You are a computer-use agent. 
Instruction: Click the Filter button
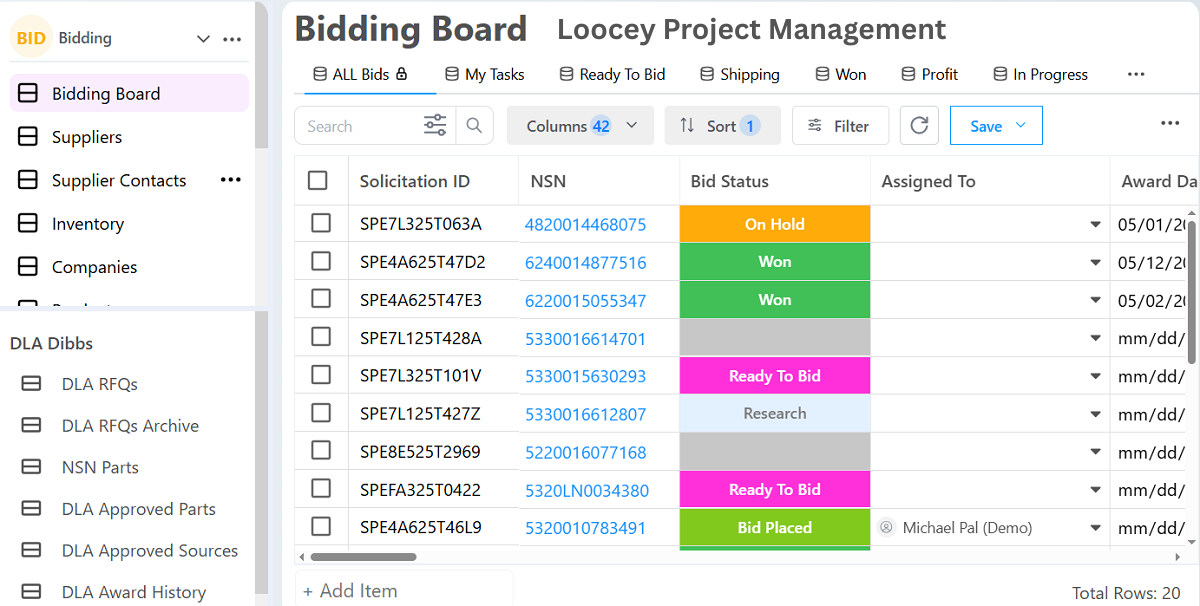pyautogui.click(x=840, y=126)
